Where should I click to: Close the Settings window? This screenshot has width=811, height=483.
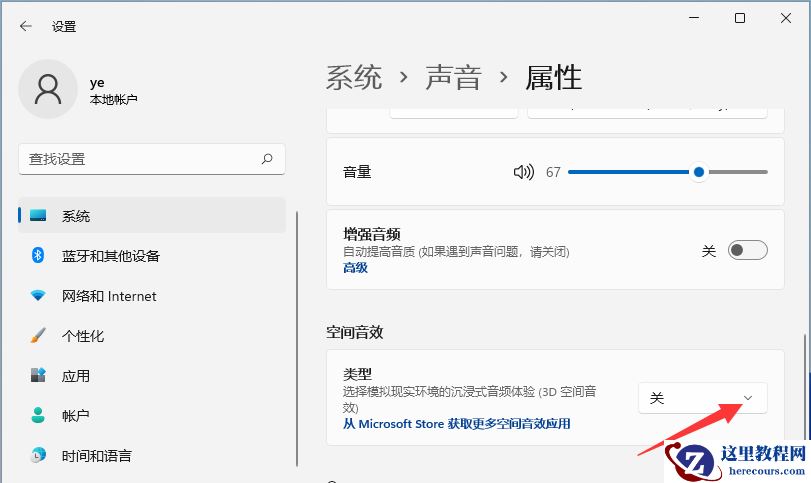click(786, 18)
